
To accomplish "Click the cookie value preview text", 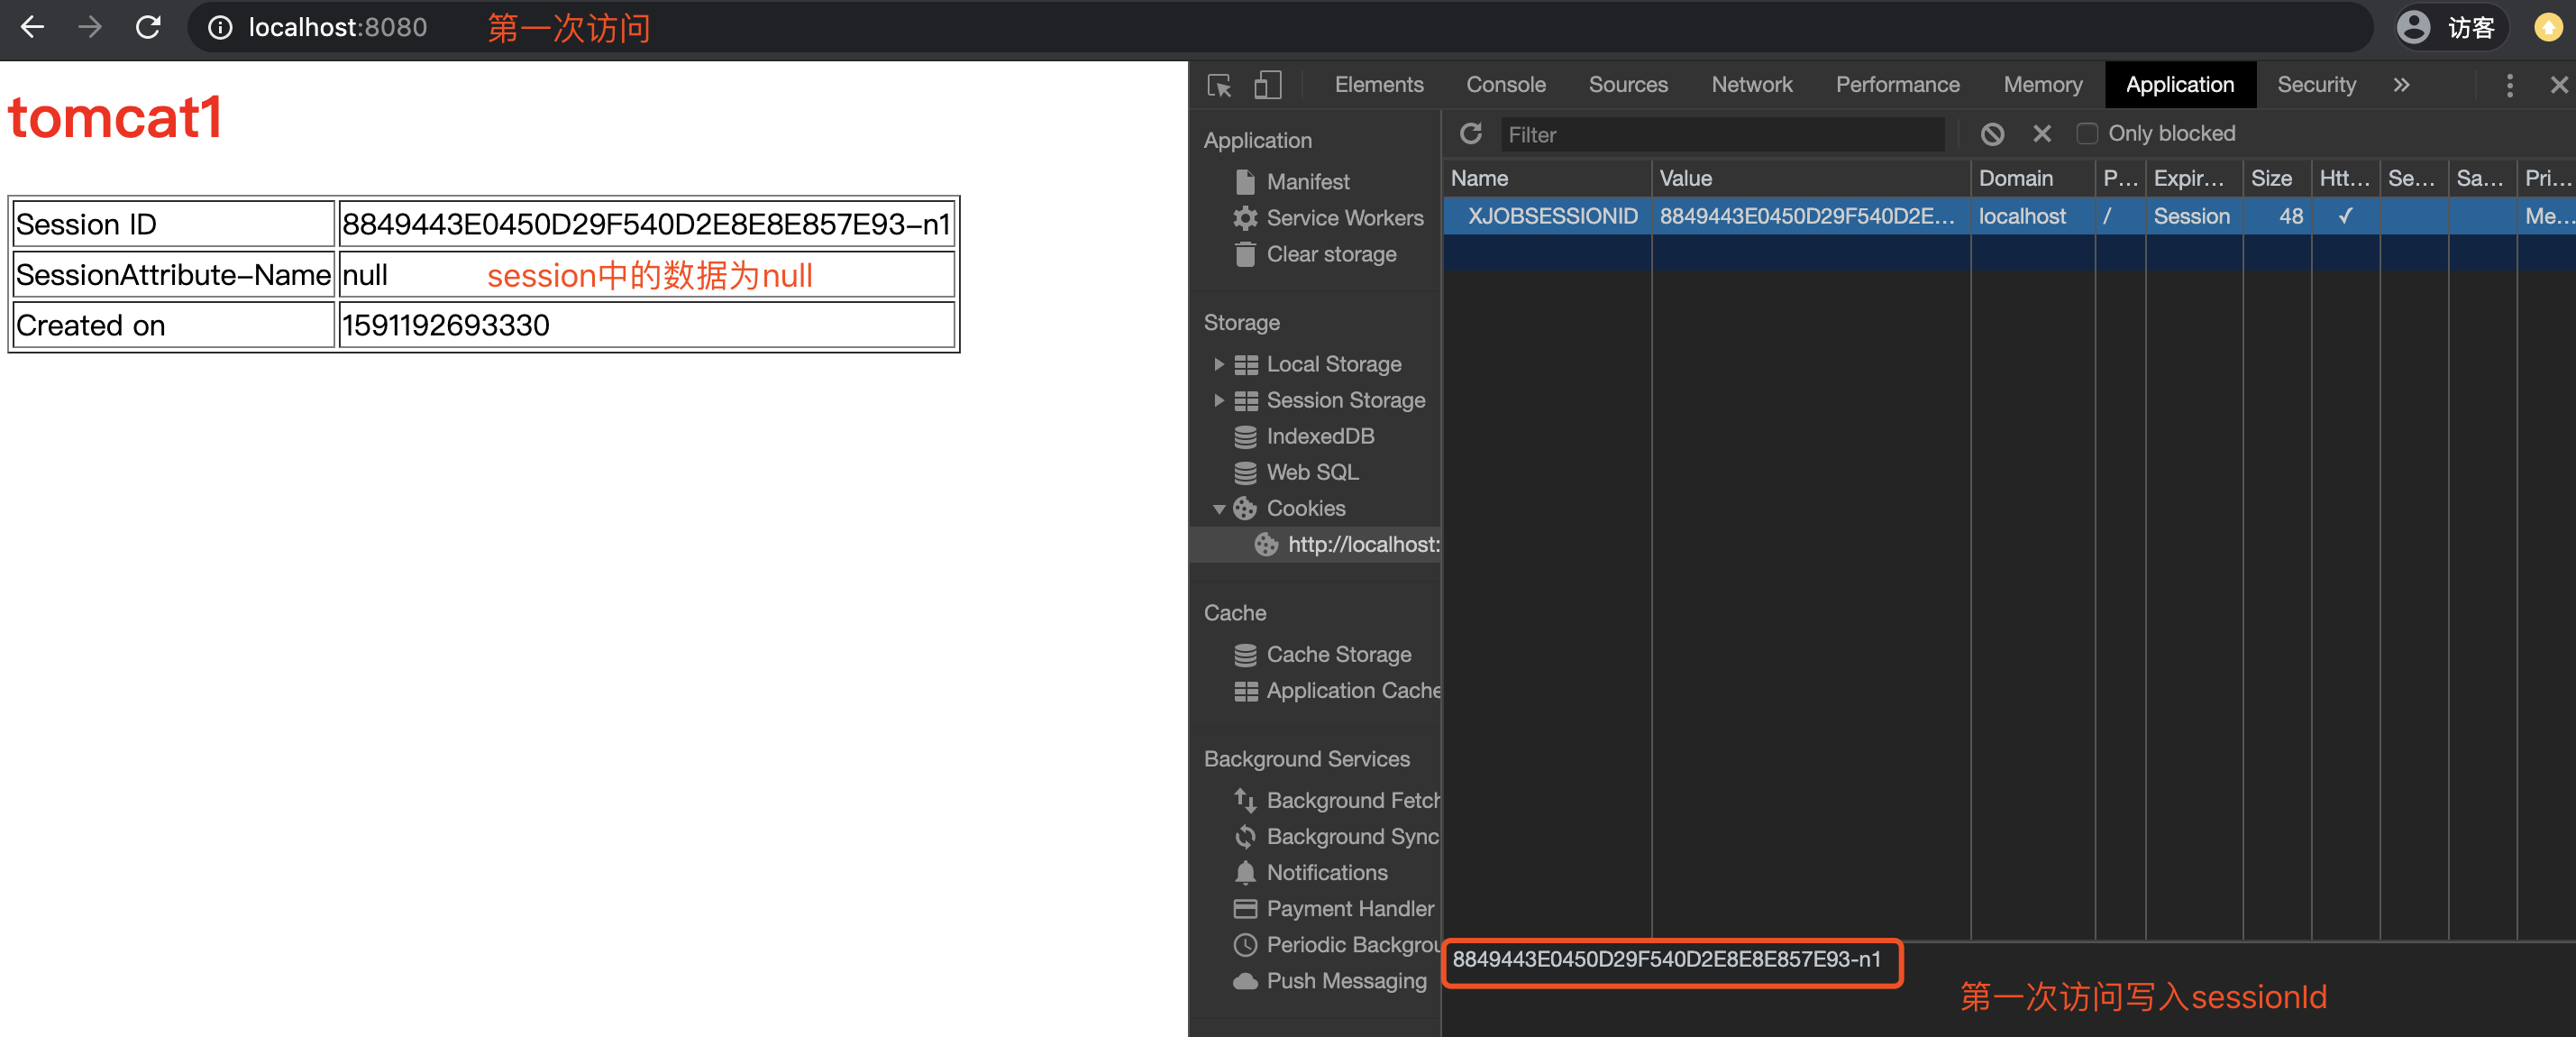I will click(1666, 960).
